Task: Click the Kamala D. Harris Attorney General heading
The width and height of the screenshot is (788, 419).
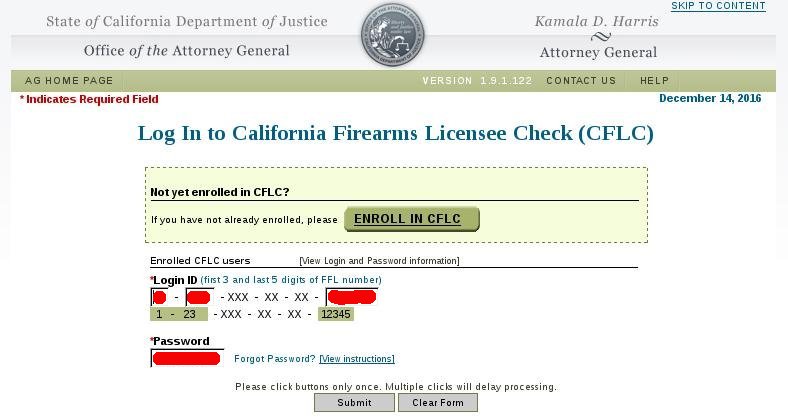Action: coord(598,37)
